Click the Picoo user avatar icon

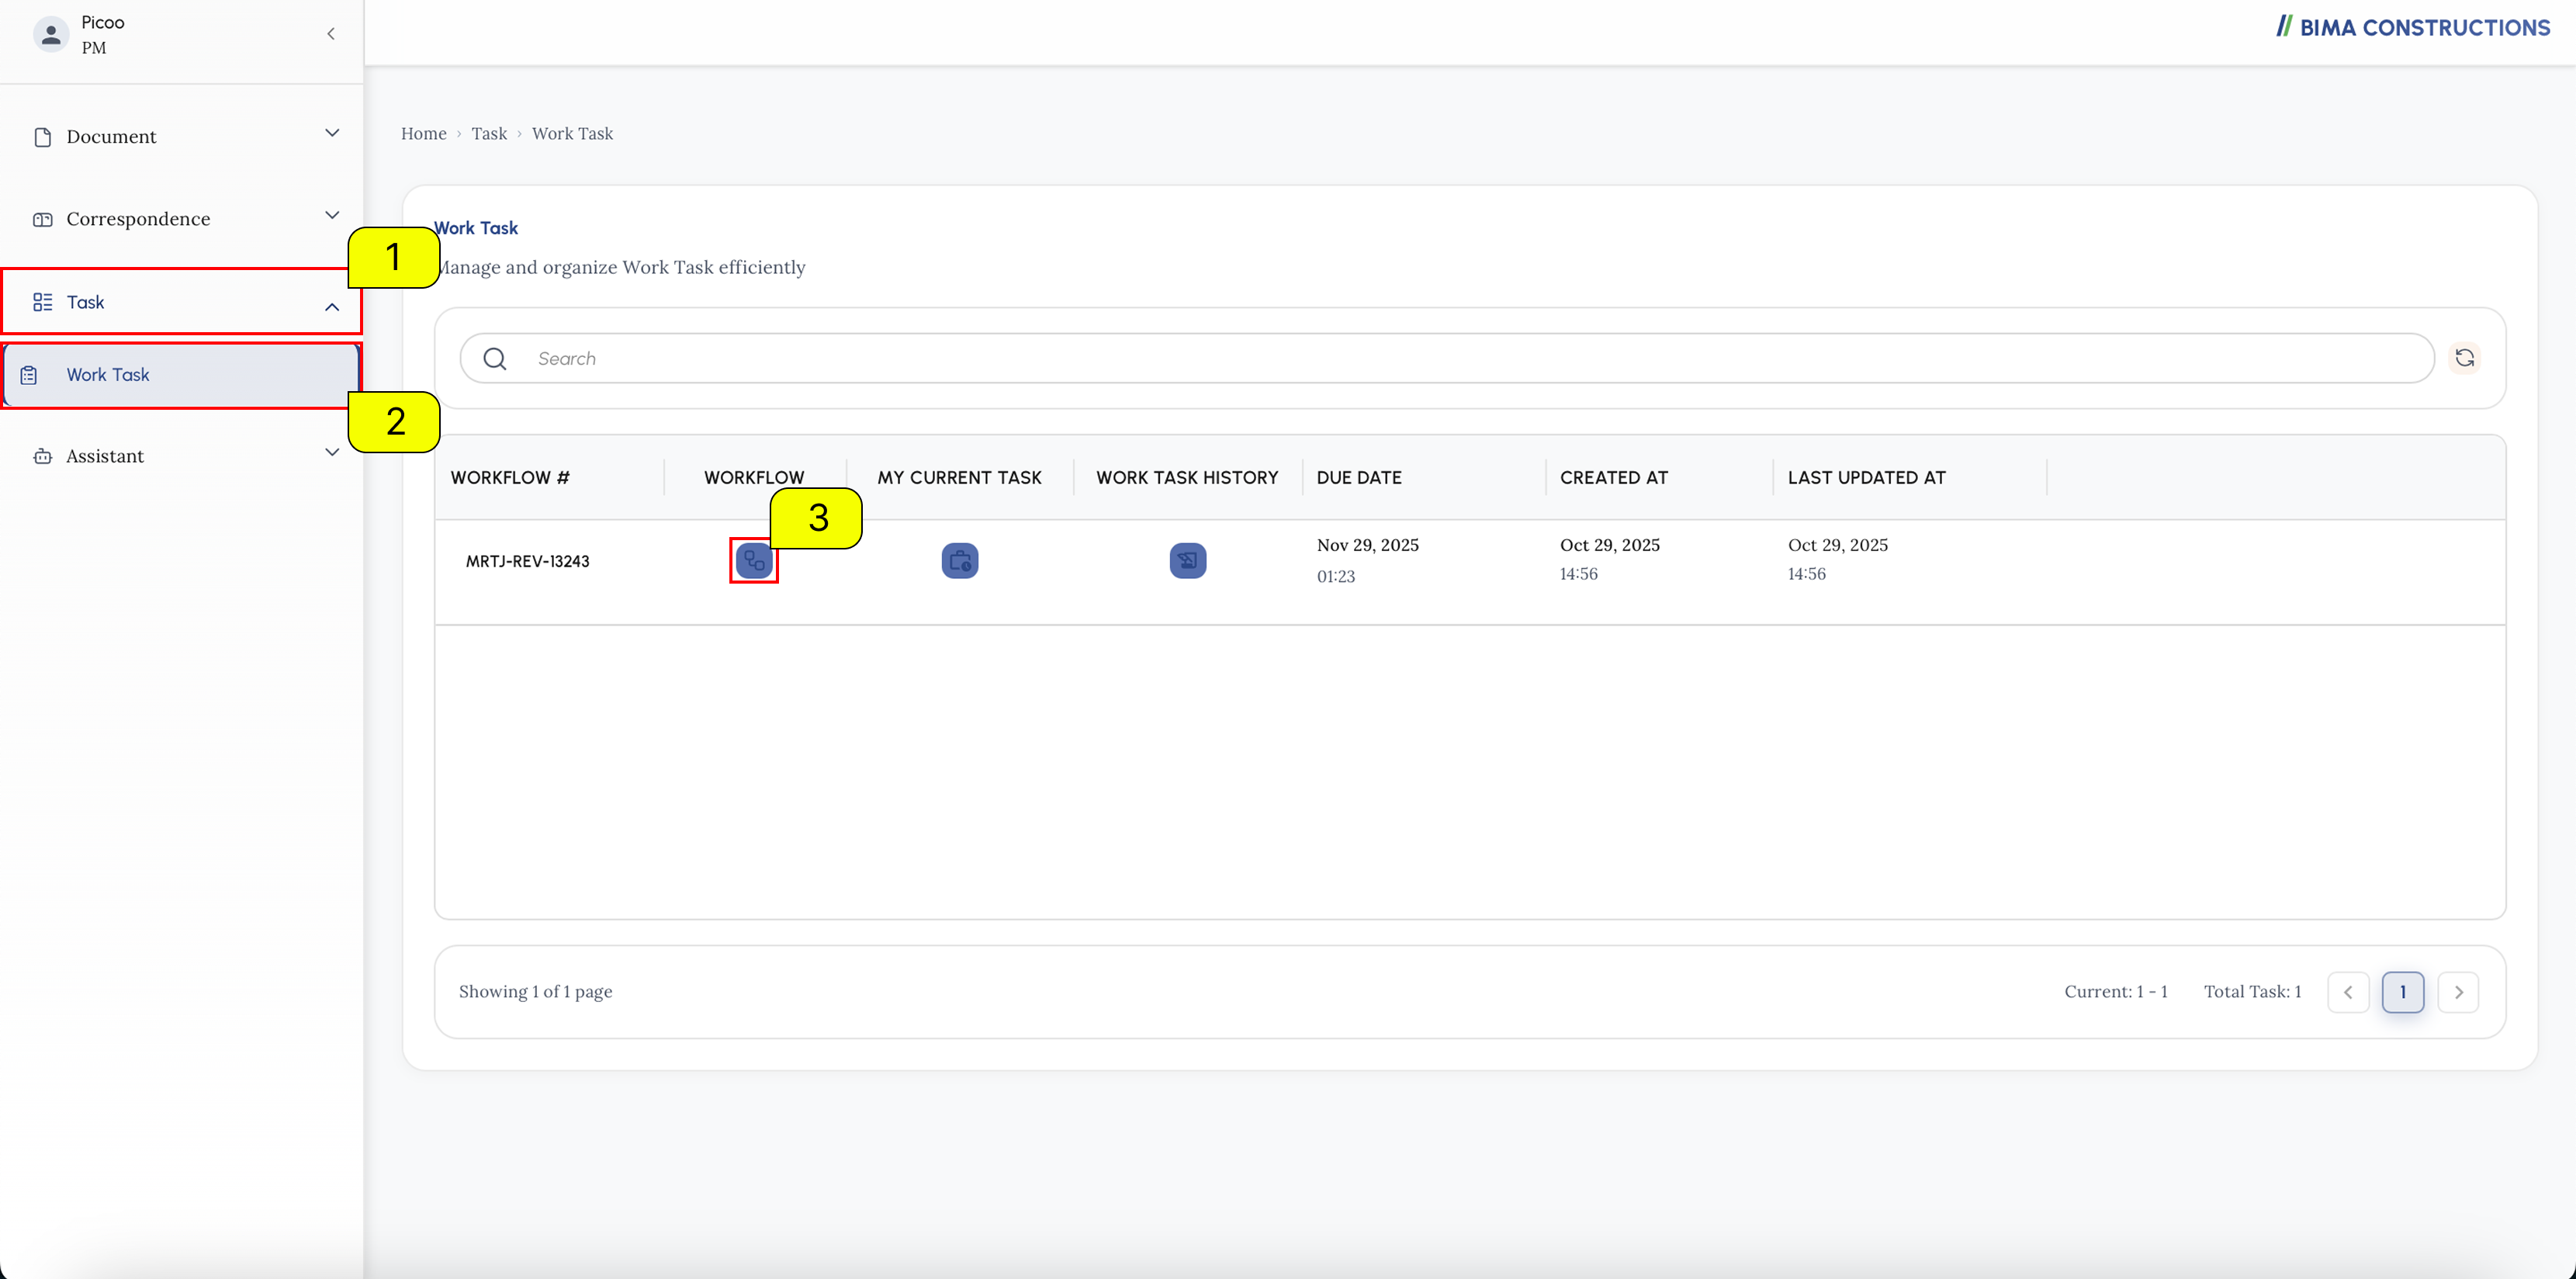[x=50, y=34]
